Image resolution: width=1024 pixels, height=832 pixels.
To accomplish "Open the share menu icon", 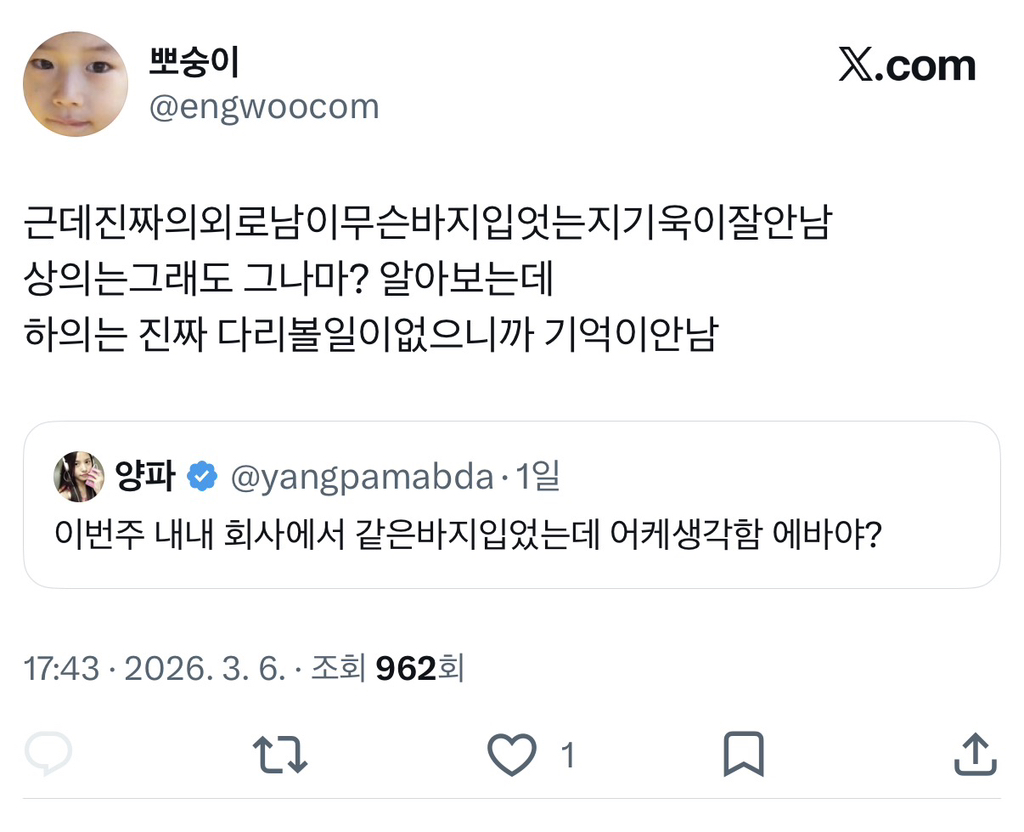I will (x=972, y=755).
